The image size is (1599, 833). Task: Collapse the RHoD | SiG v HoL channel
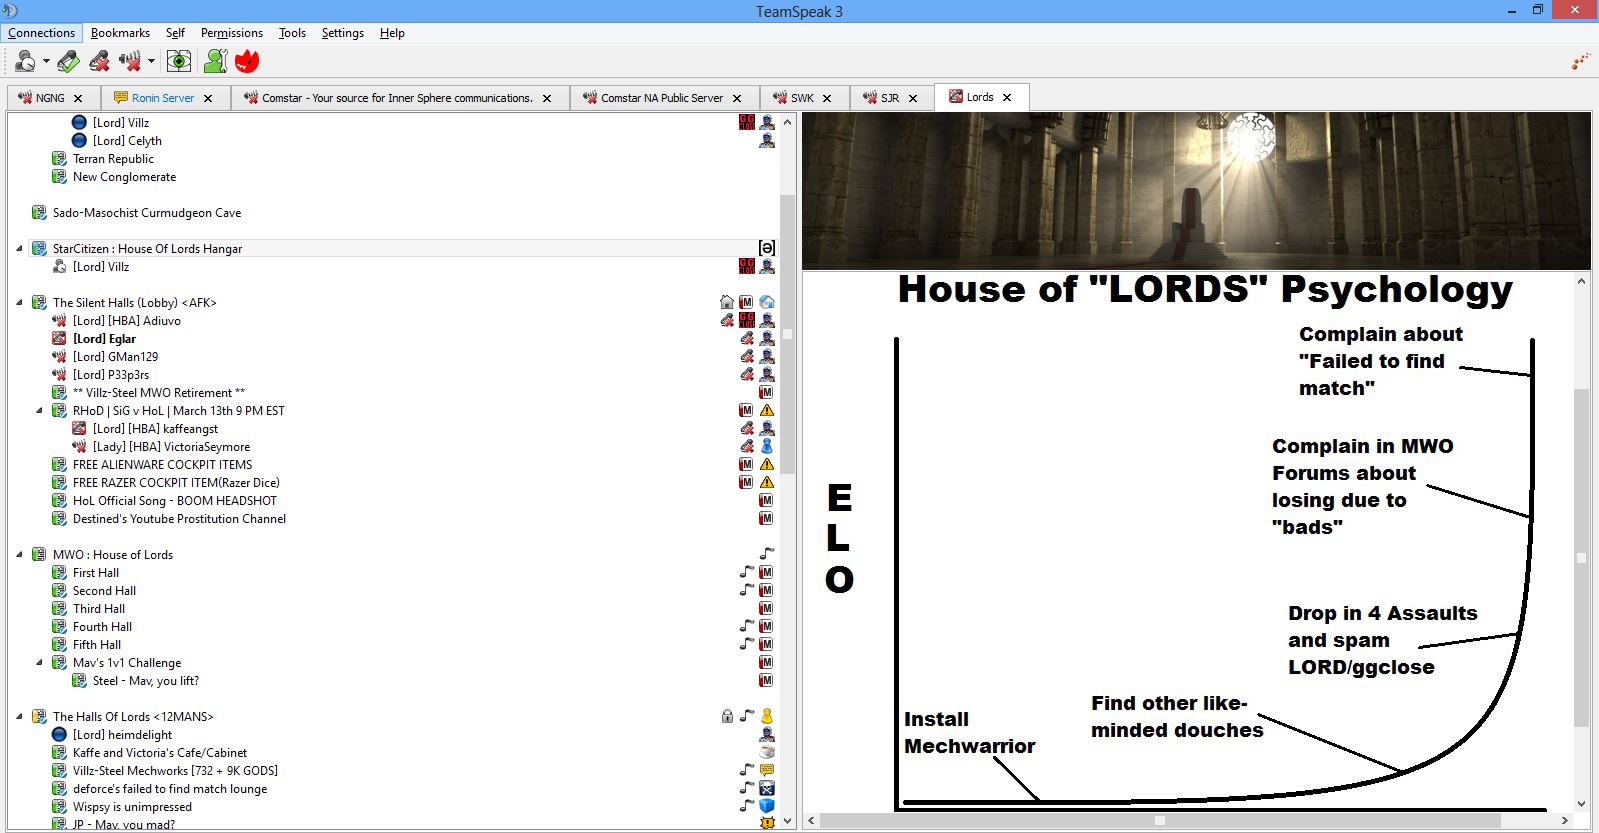(39, 410)
